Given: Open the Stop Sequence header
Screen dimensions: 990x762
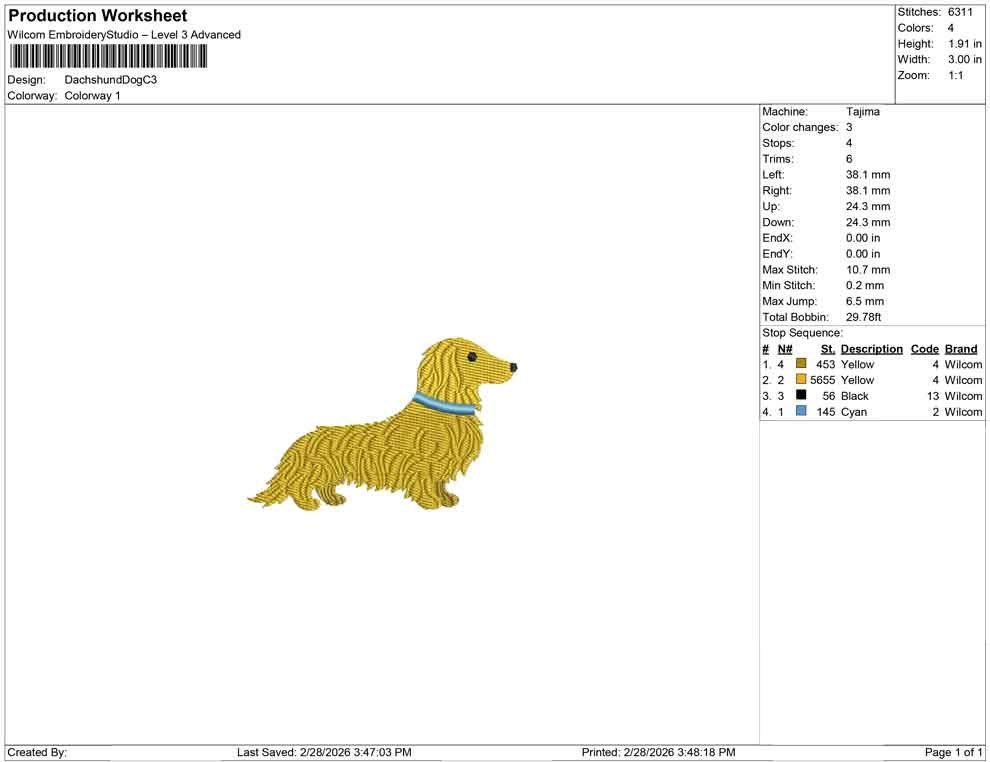Looking at the screenshot, I should pyautogui.click(x=801, y=332).
